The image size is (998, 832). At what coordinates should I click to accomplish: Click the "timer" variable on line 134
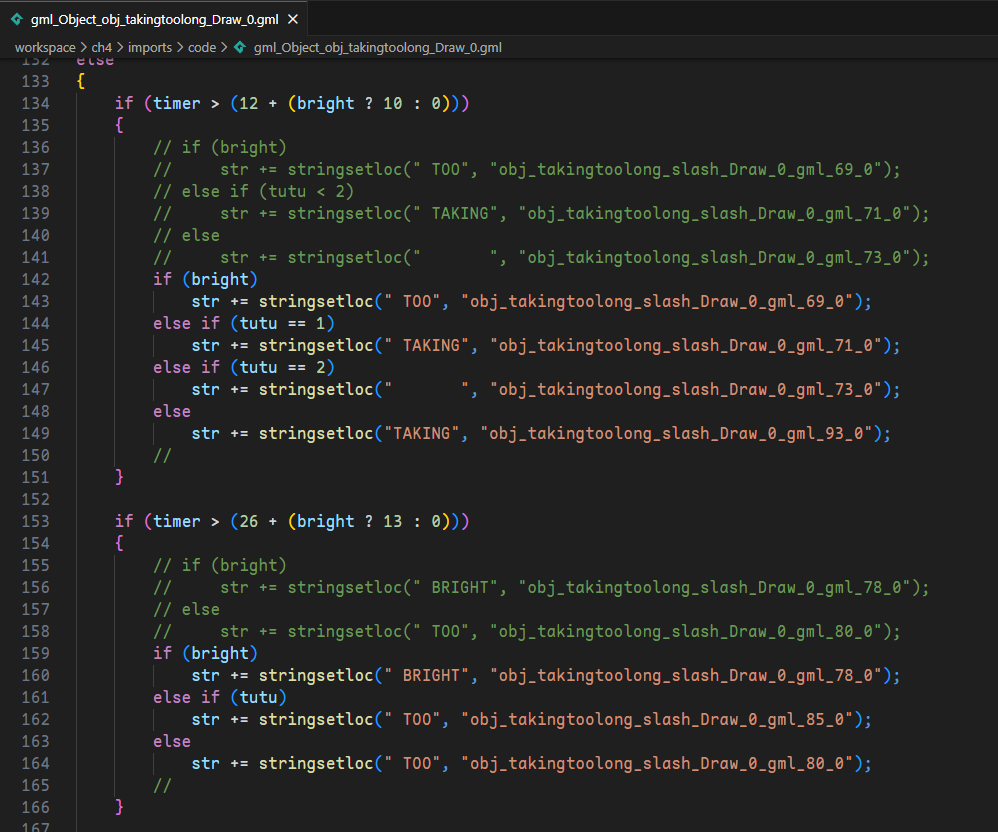176,103
